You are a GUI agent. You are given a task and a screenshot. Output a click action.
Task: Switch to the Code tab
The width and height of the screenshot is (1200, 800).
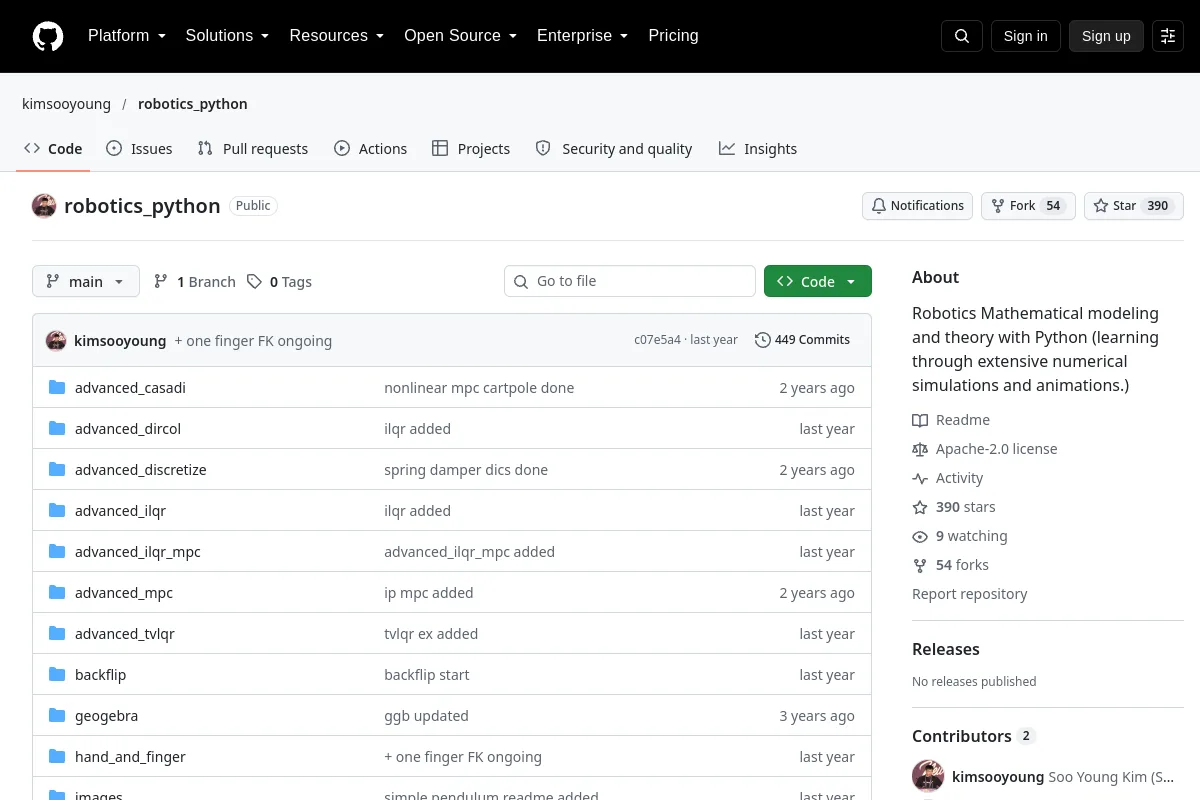point(53,149)
